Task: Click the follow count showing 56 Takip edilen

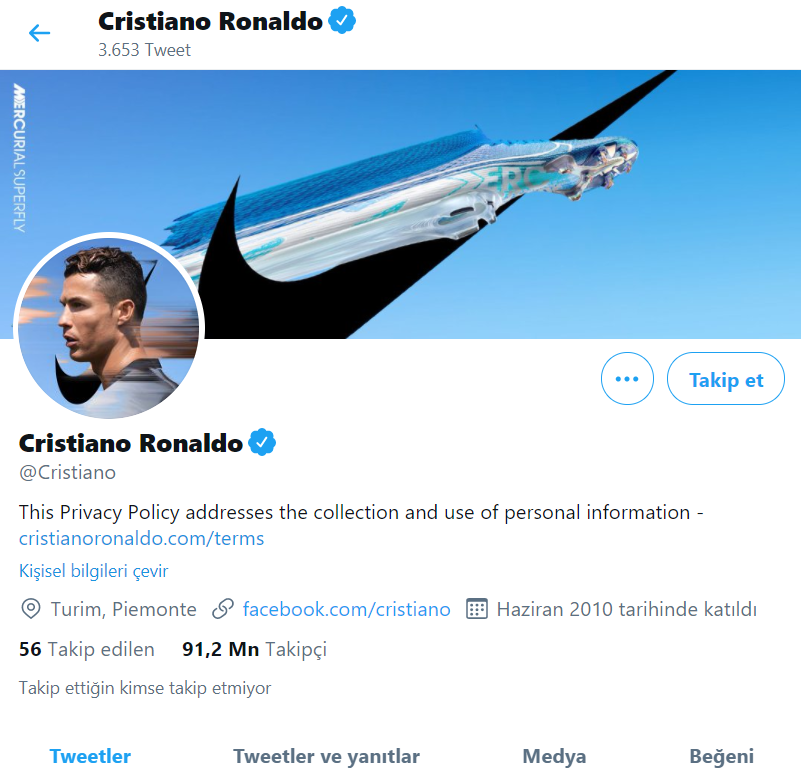Action: pos(85,649)
